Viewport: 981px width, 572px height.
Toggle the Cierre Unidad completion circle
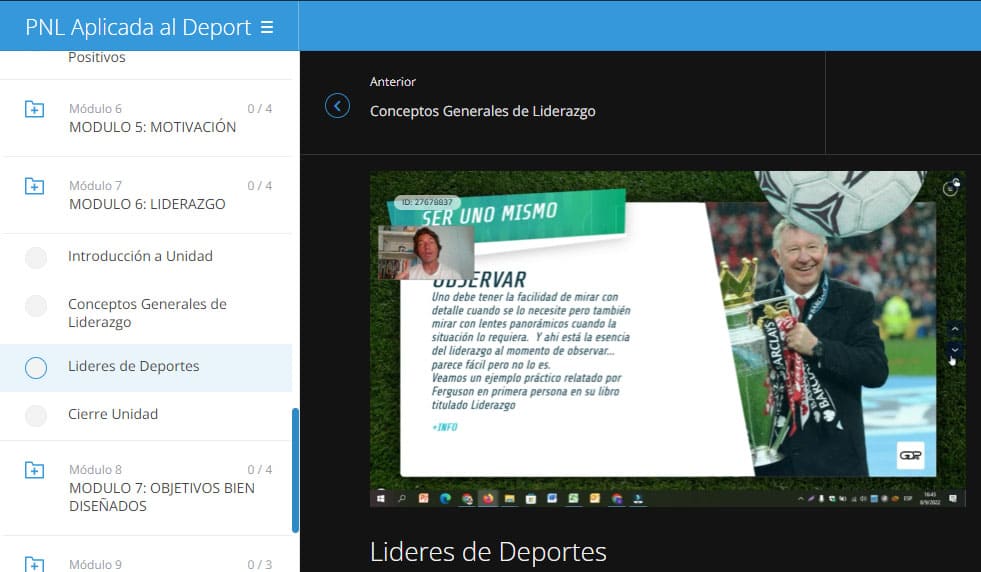pyautogui.click(x=36, y=416)
